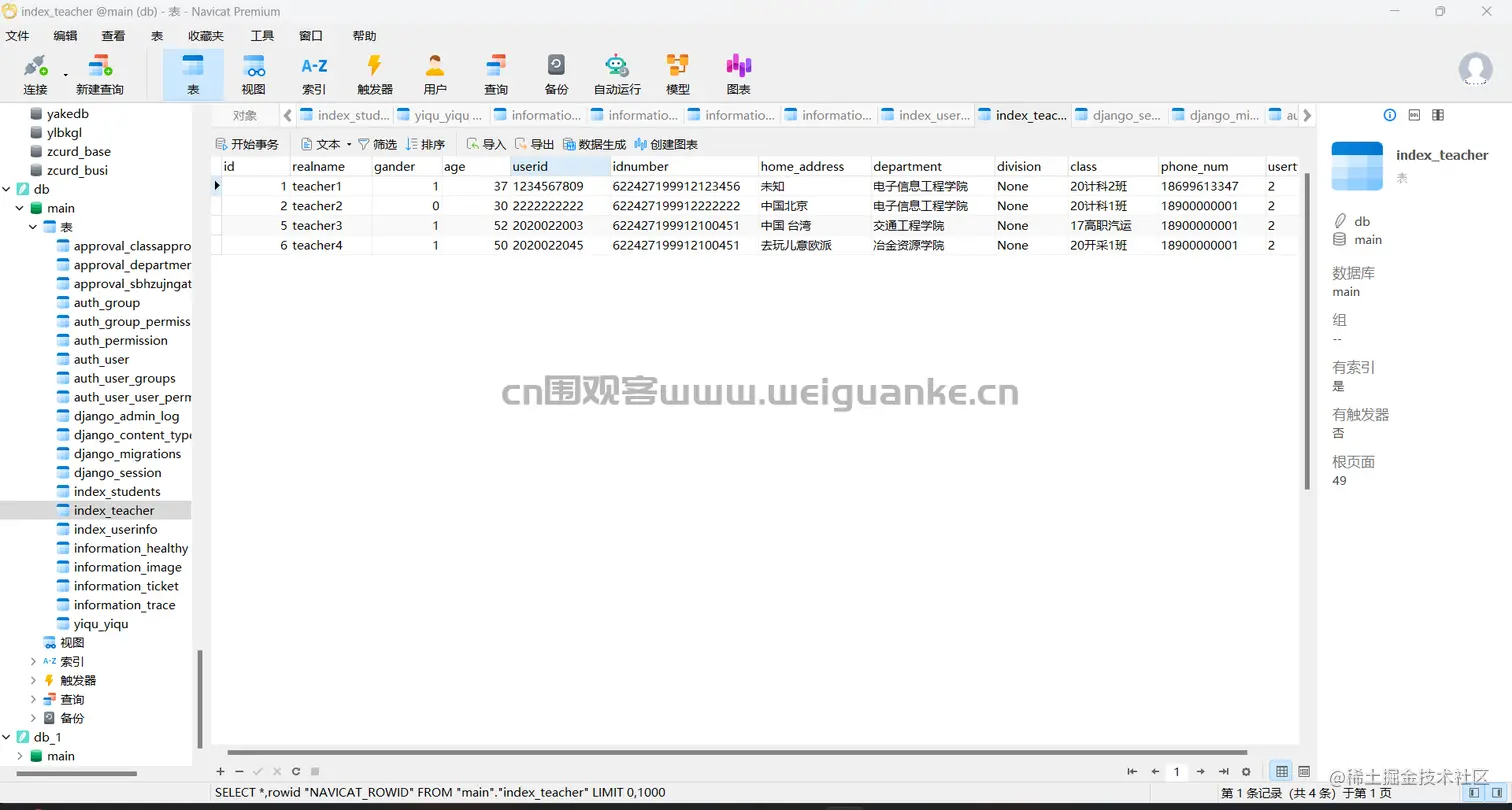Open the 查询 query toolbar icon
1512x810 pixels.
coord(496,75)
